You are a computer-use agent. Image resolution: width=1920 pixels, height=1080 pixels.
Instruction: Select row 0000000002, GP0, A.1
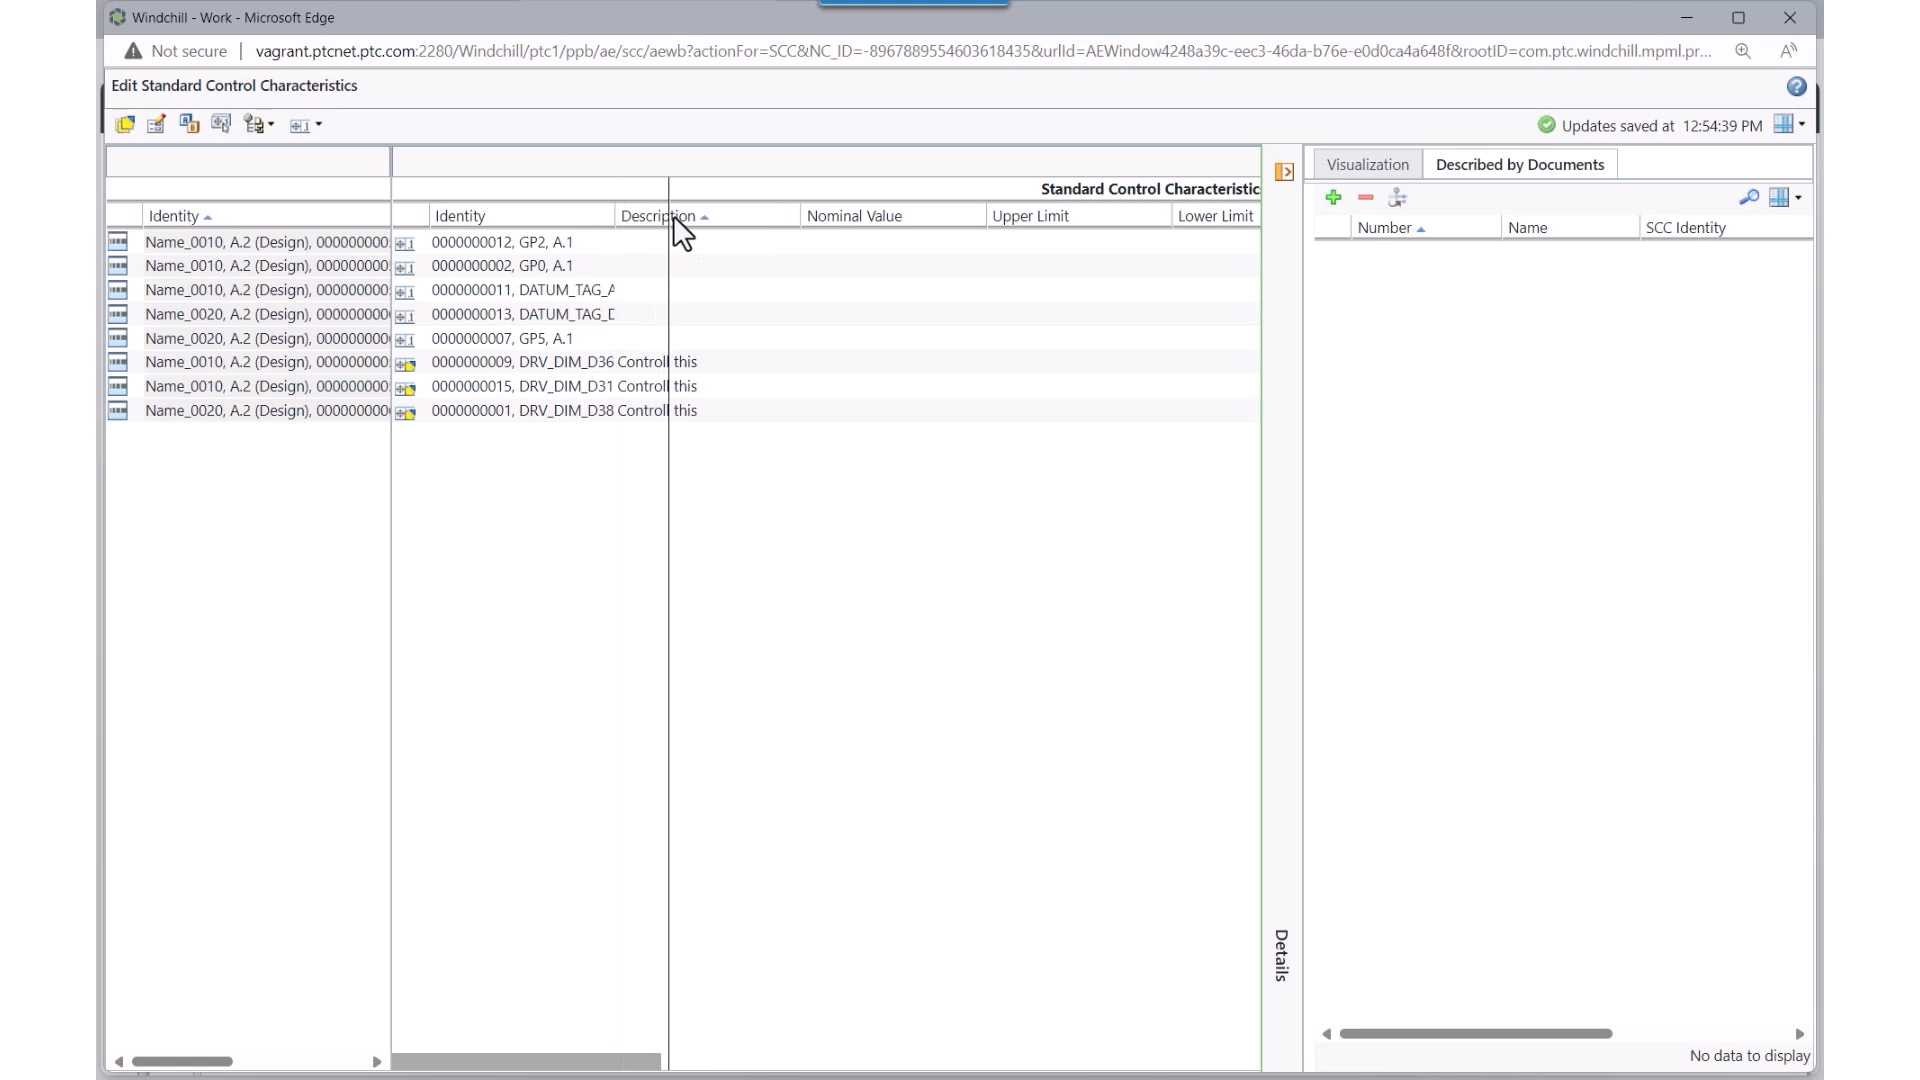826,266
